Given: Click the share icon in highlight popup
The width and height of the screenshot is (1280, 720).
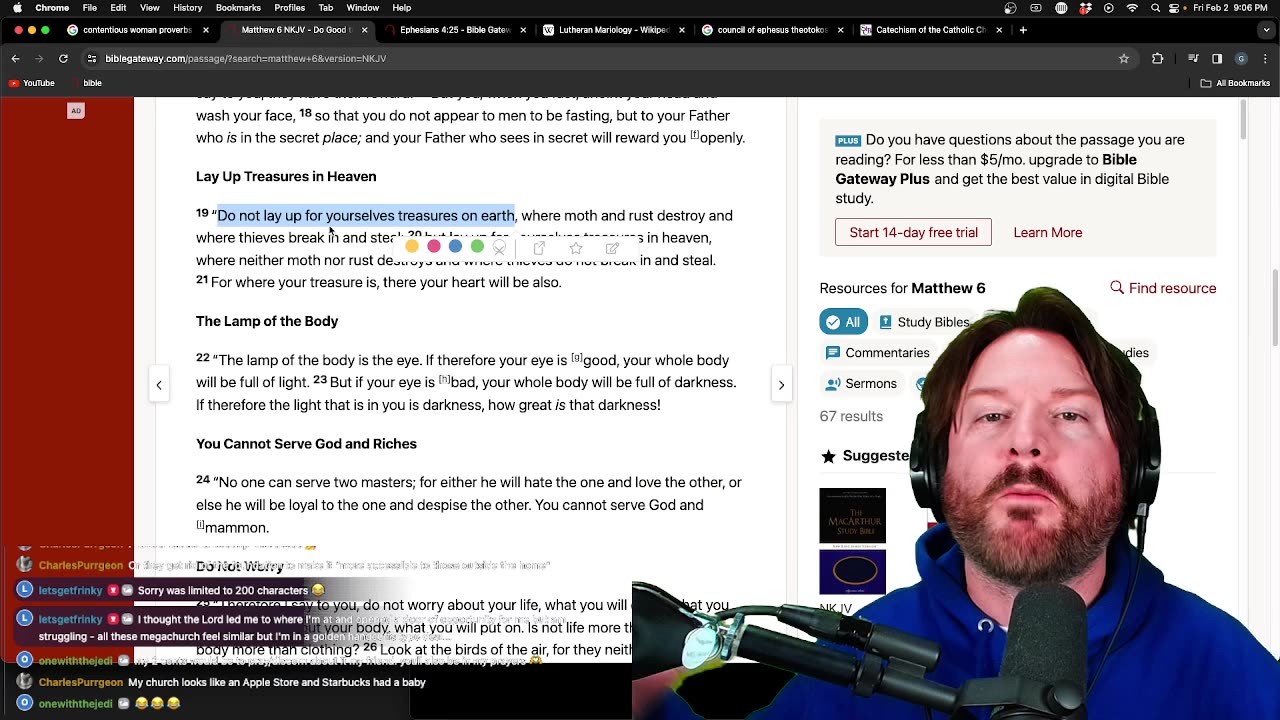Looking at the screenshot, I should click(539, 247).
